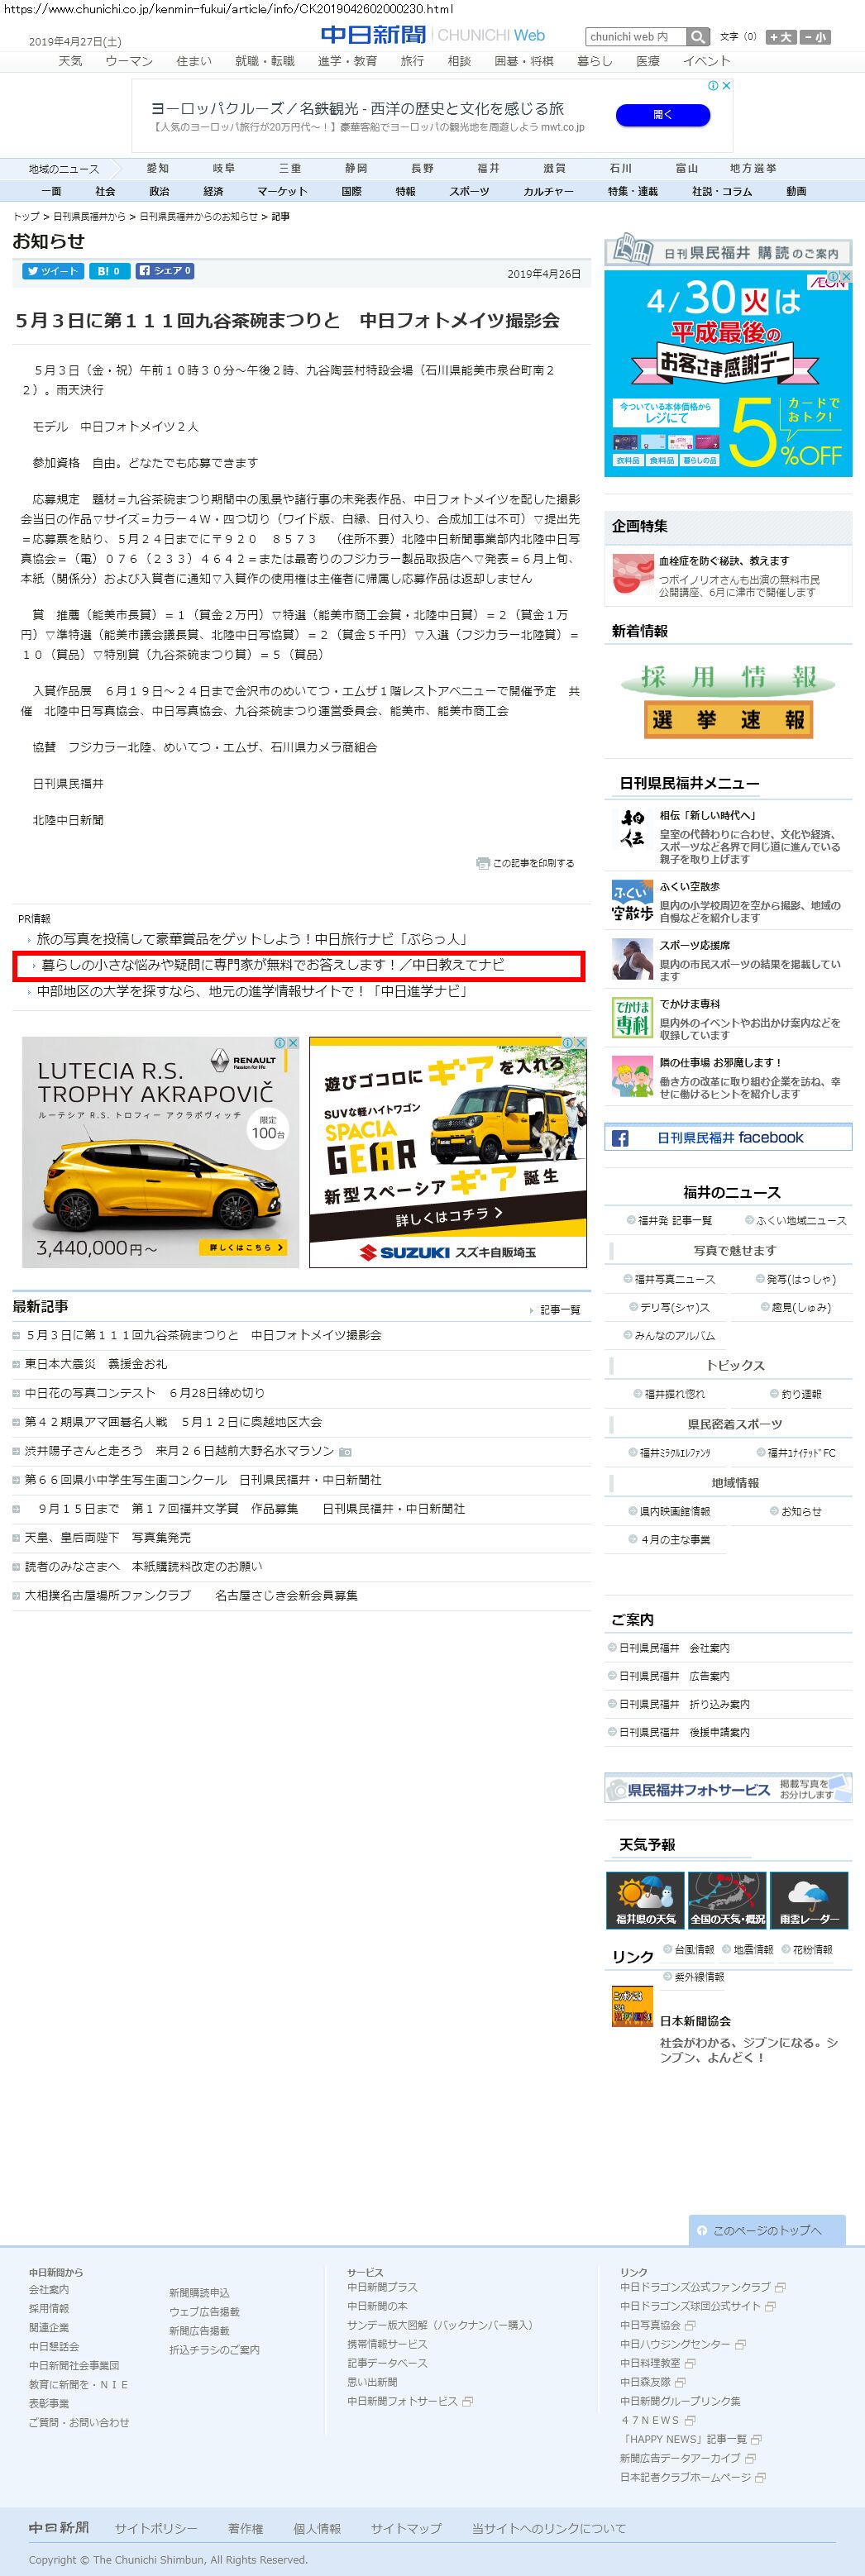
Task: Select the 福井 regional news tab
Action: tap(488, 168)
